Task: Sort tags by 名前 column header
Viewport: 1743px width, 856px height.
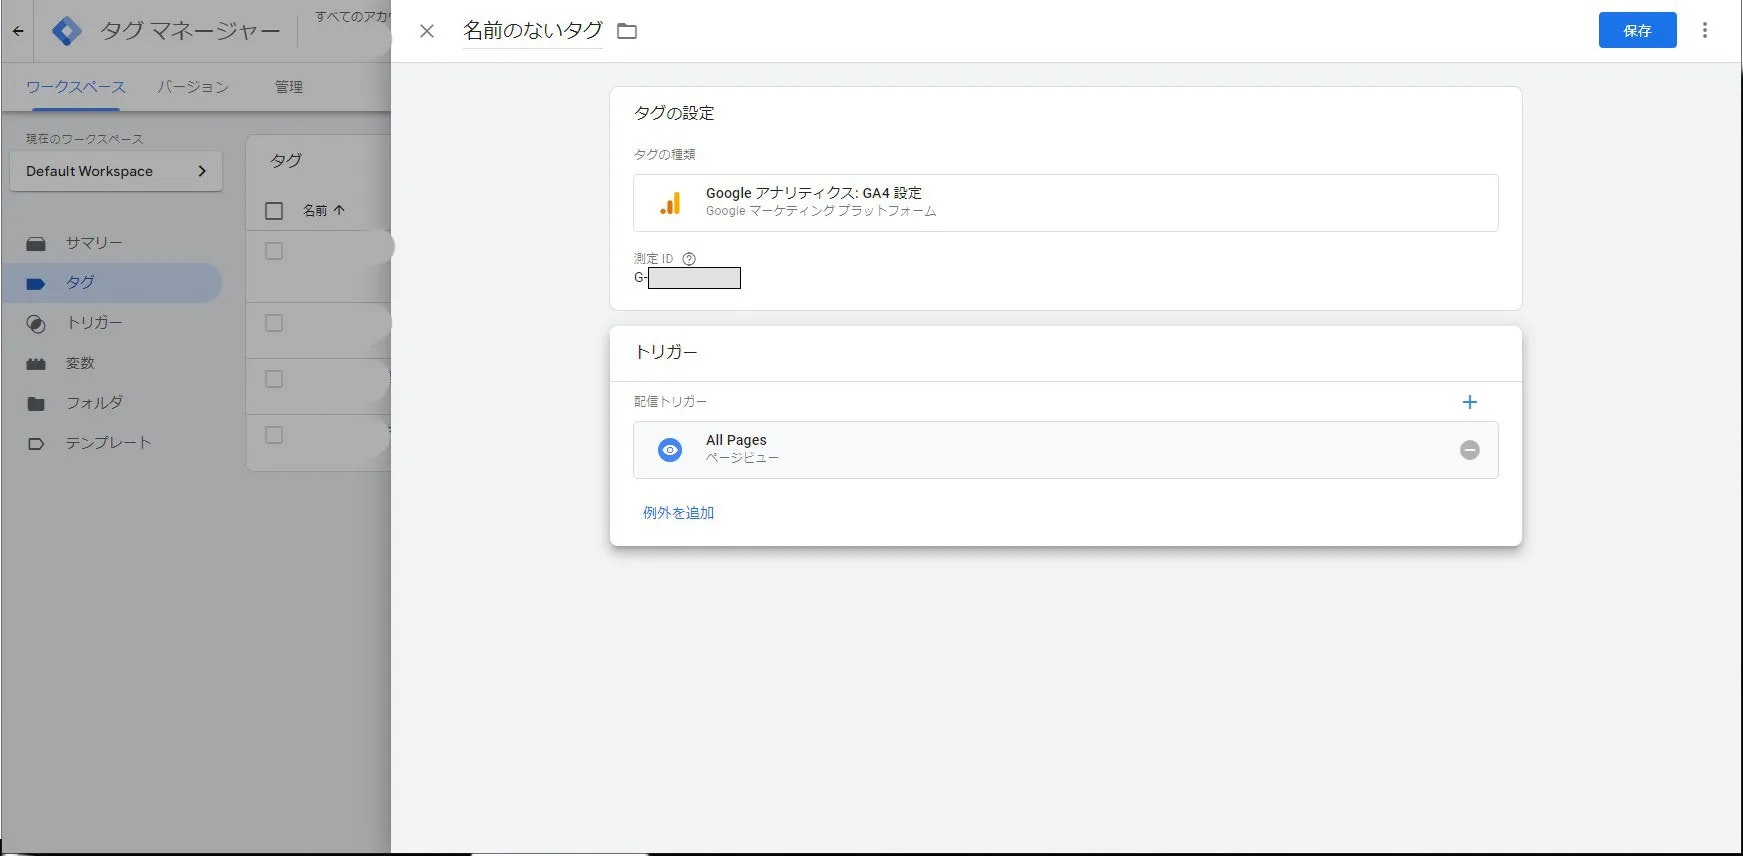Action: pos(324,210)
